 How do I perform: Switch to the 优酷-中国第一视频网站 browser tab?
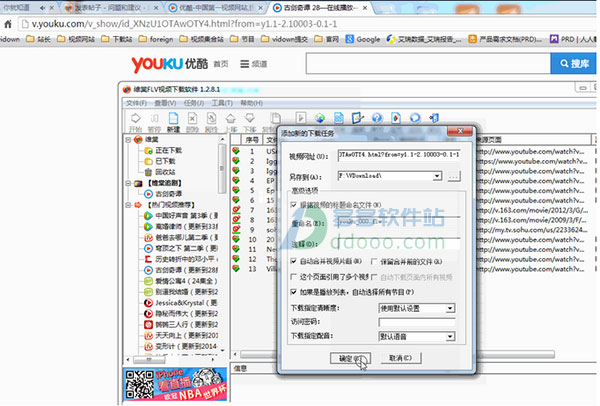pos(216,8)
